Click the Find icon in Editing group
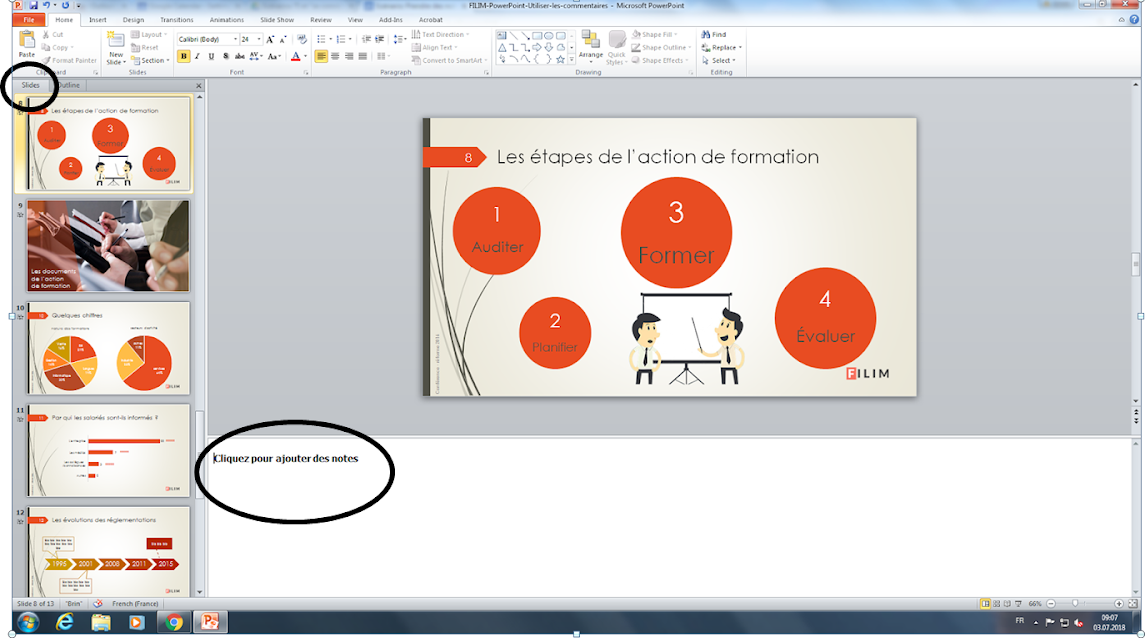This screenshot has width=1148, height=638. (x=714, y=34)
